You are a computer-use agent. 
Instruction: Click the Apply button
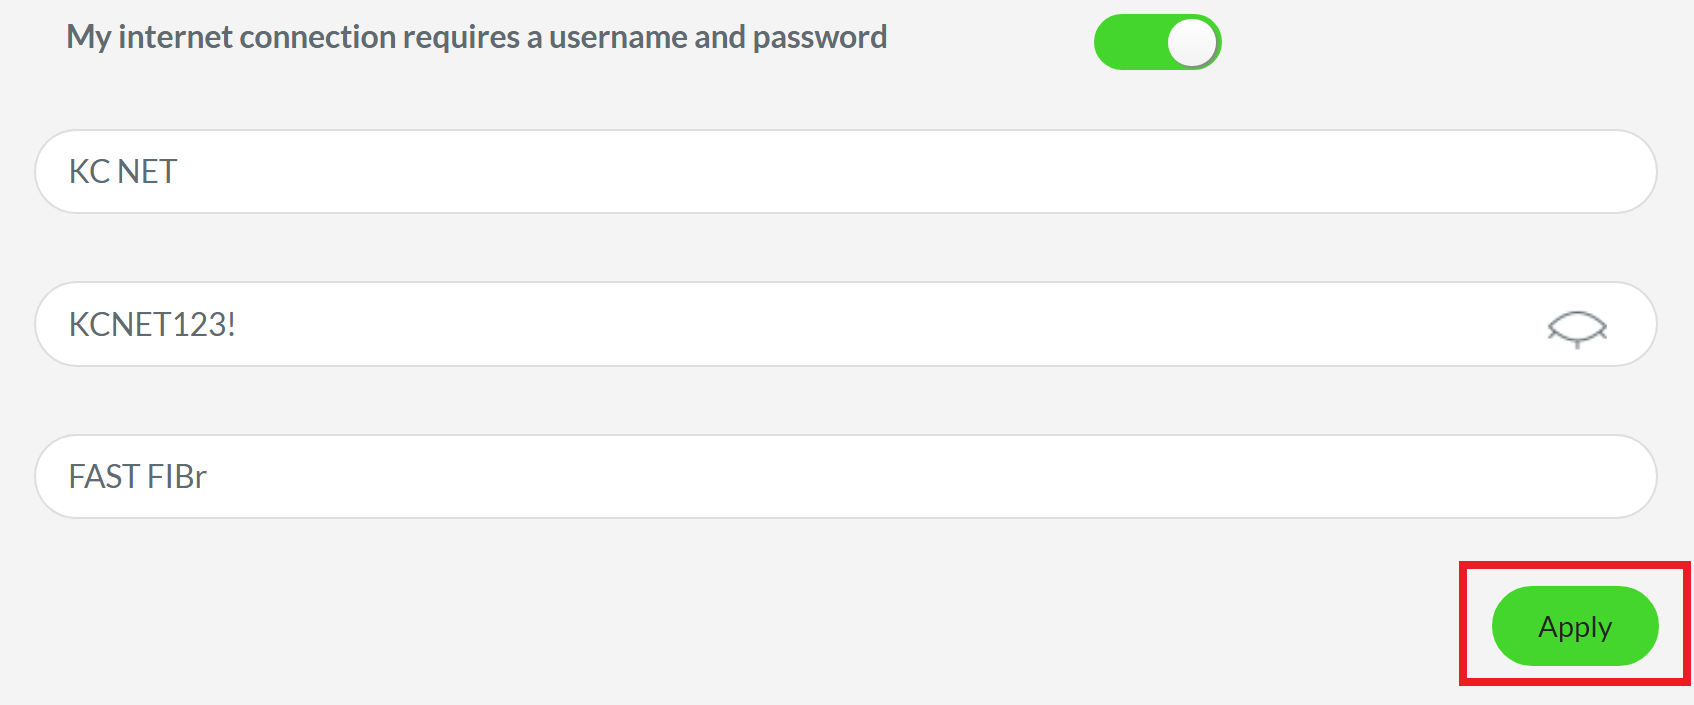coord(1574,626)
